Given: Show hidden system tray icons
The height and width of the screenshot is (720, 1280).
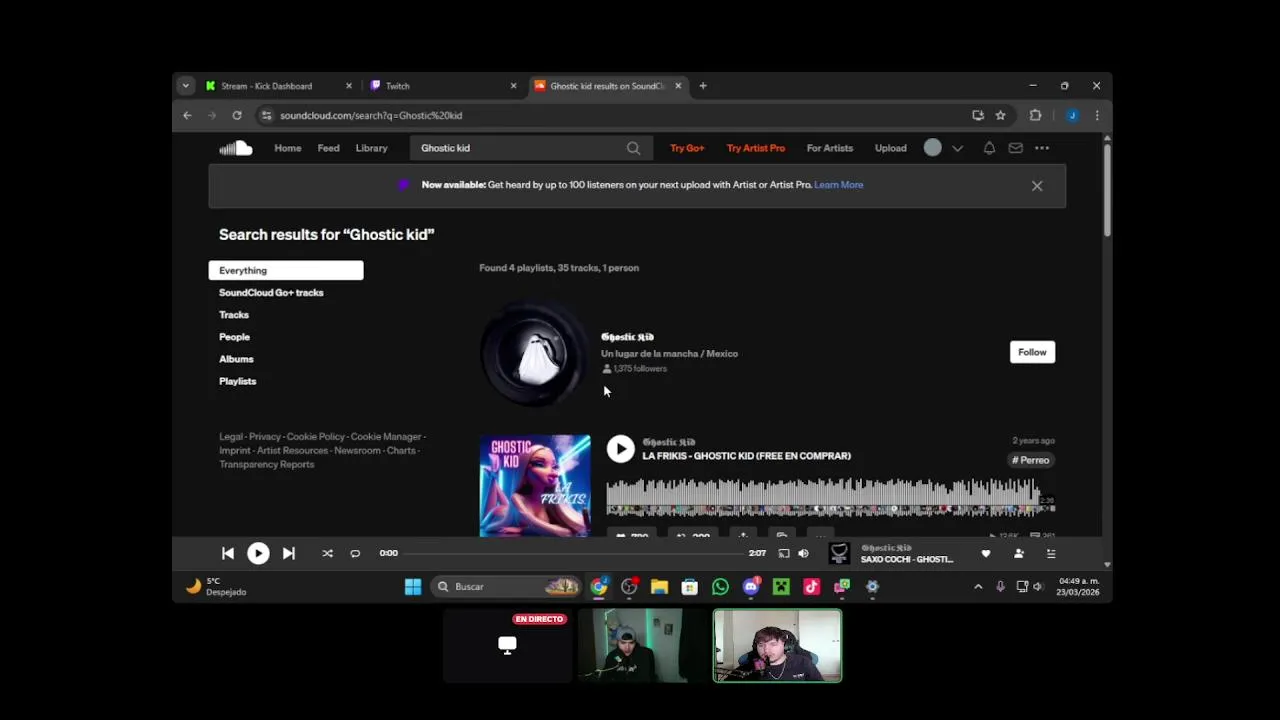Looking at the screenshot, I should (x=978, y=587).
